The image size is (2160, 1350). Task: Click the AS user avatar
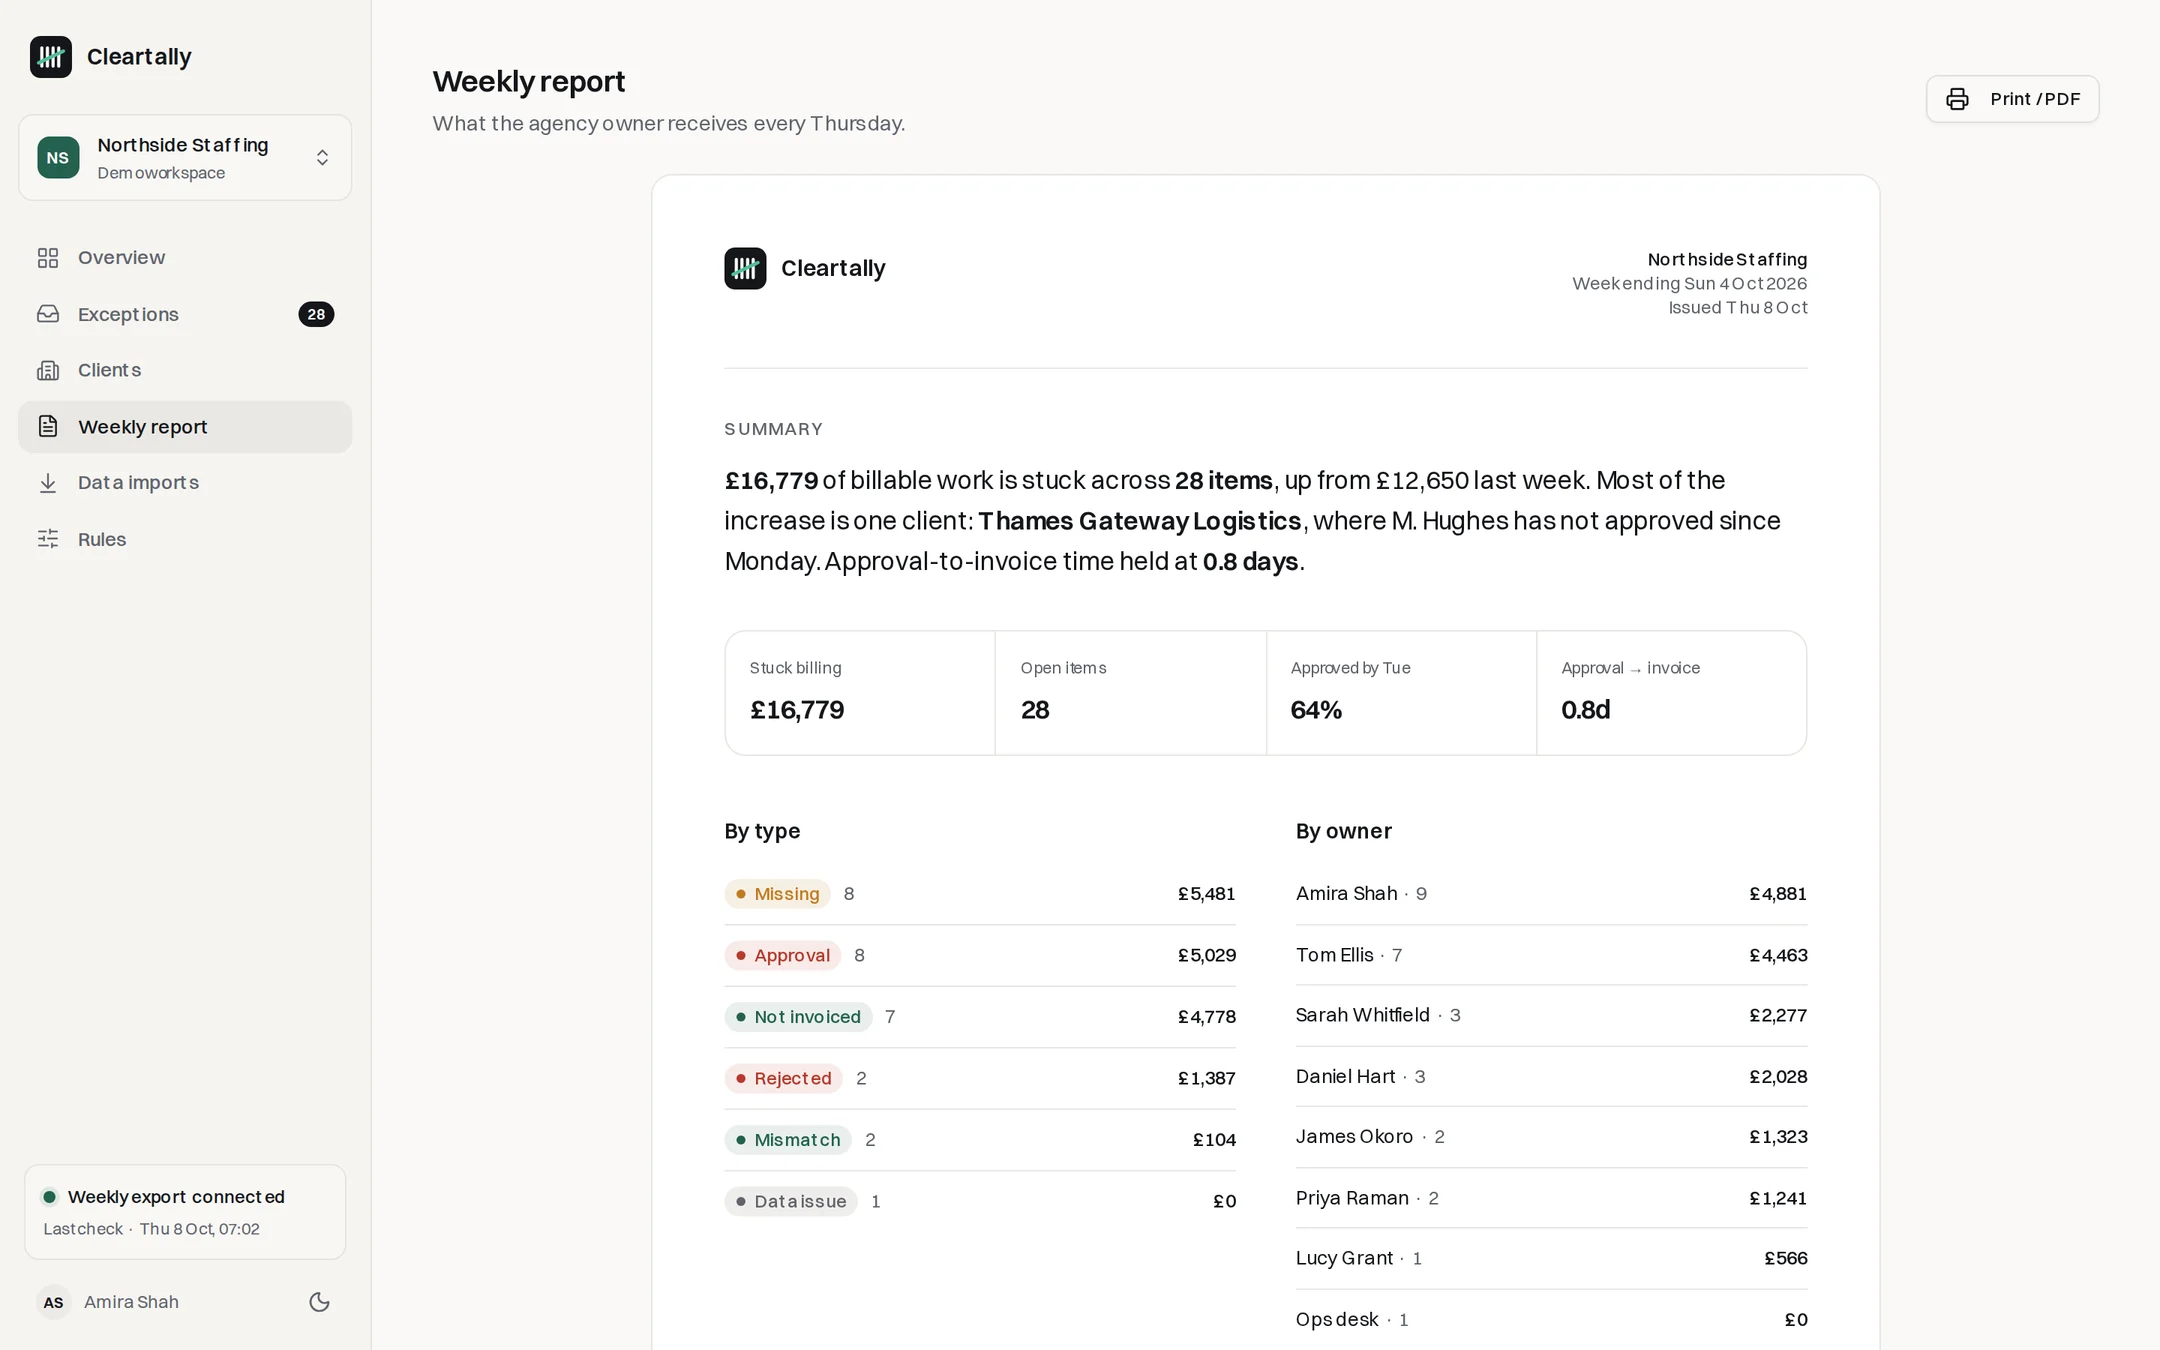click(x=54, y=1302)
